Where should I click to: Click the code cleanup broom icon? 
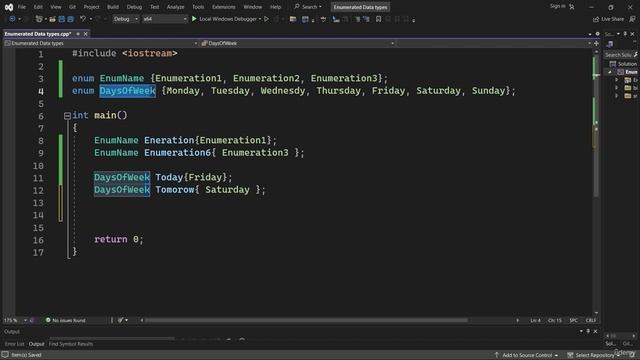pyautogui.click(x=121, y=320)
